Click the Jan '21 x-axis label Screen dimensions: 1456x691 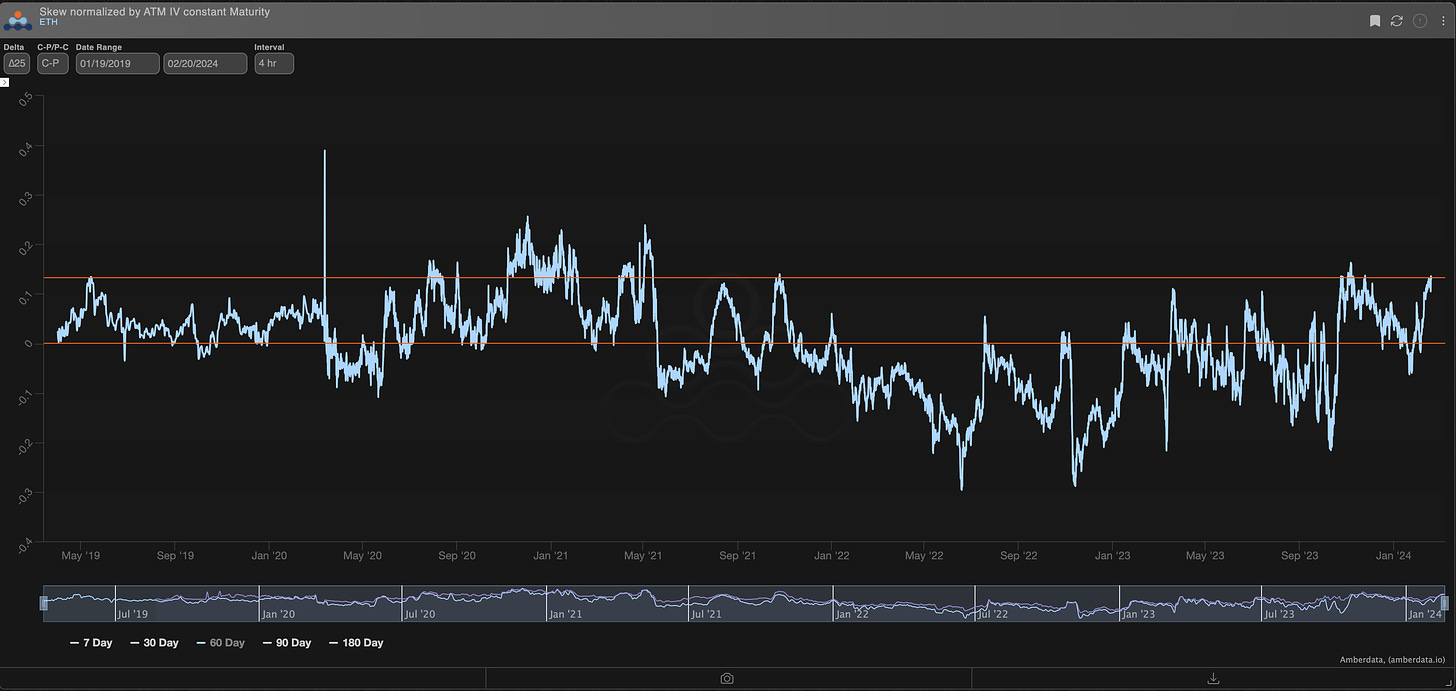point(550,555)
